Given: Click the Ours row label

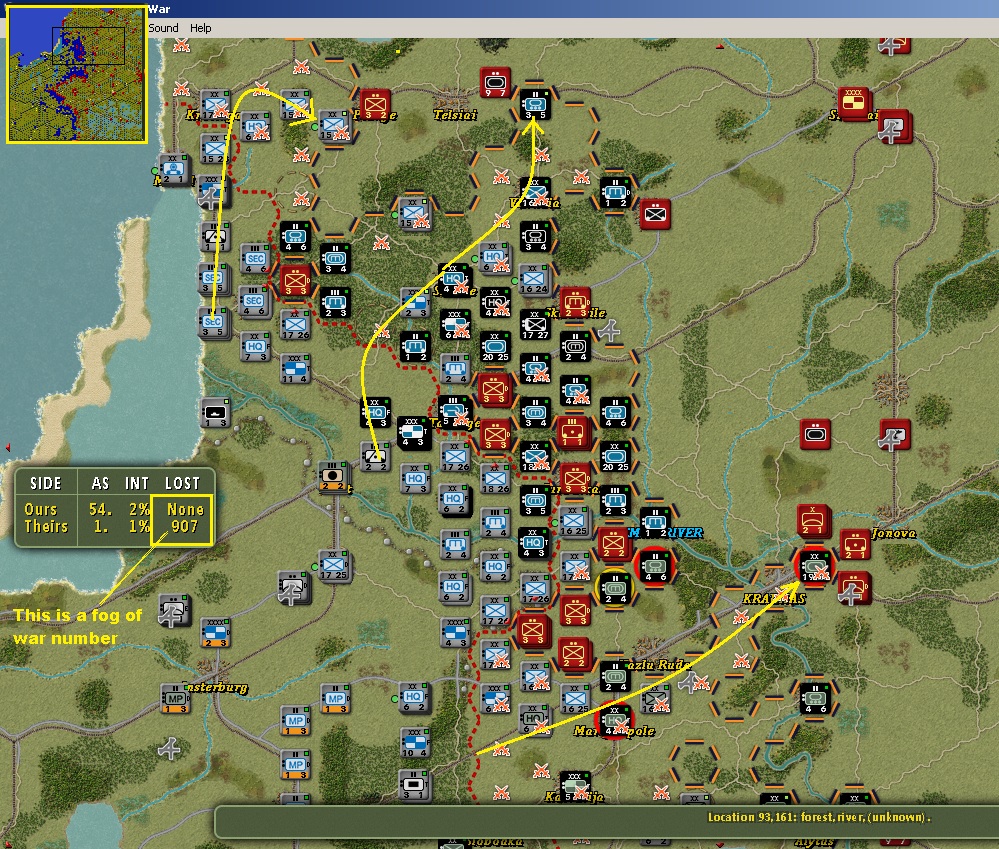Looking at the screenshot, I should (x=41, y=510).
